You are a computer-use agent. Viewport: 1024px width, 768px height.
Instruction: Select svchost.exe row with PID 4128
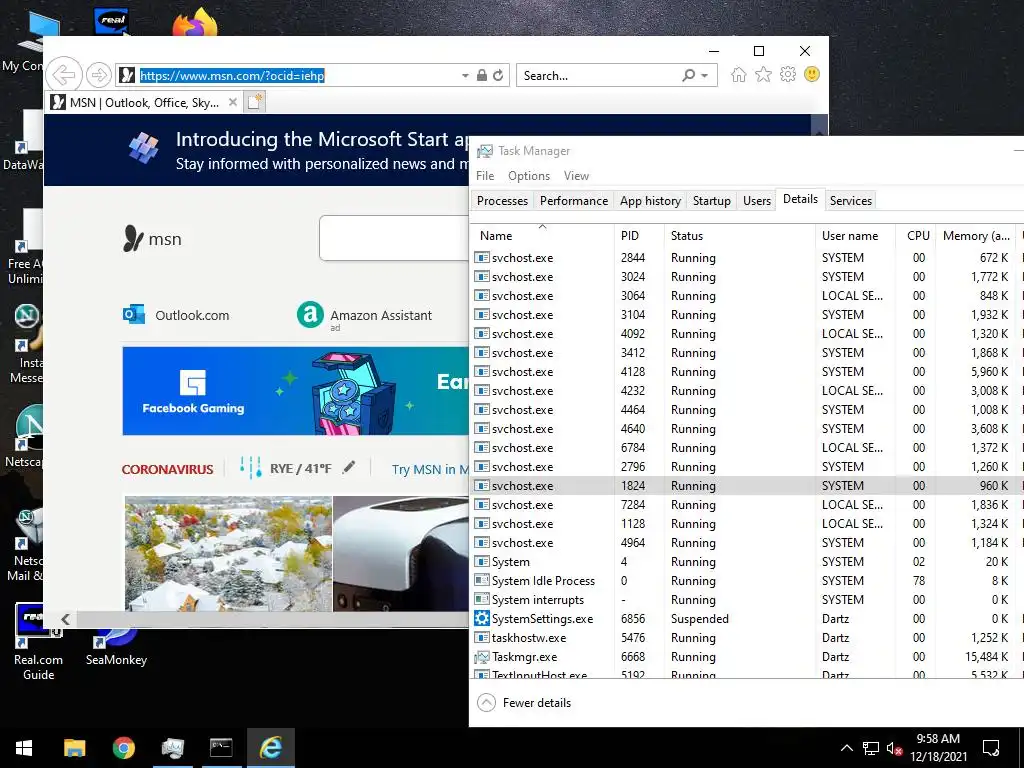coord(746,372)
